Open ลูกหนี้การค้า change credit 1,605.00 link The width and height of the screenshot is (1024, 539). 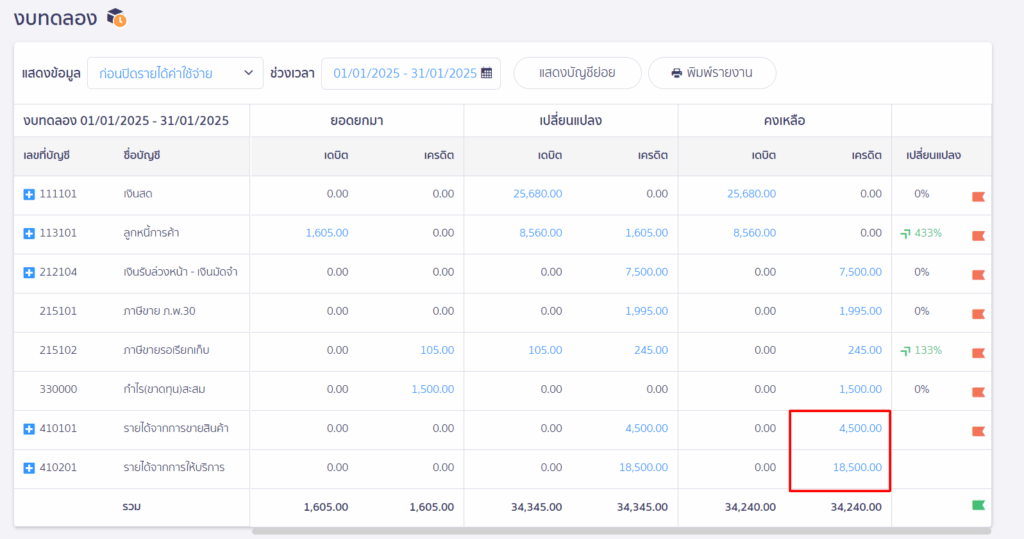click(647, 233)
